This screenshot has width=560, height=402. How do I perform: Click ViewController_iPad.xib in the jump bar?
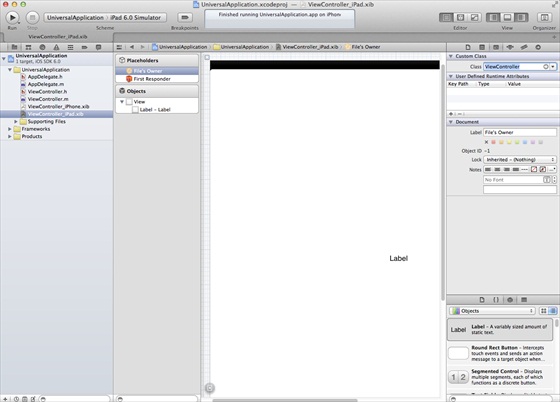coord(307,47)
